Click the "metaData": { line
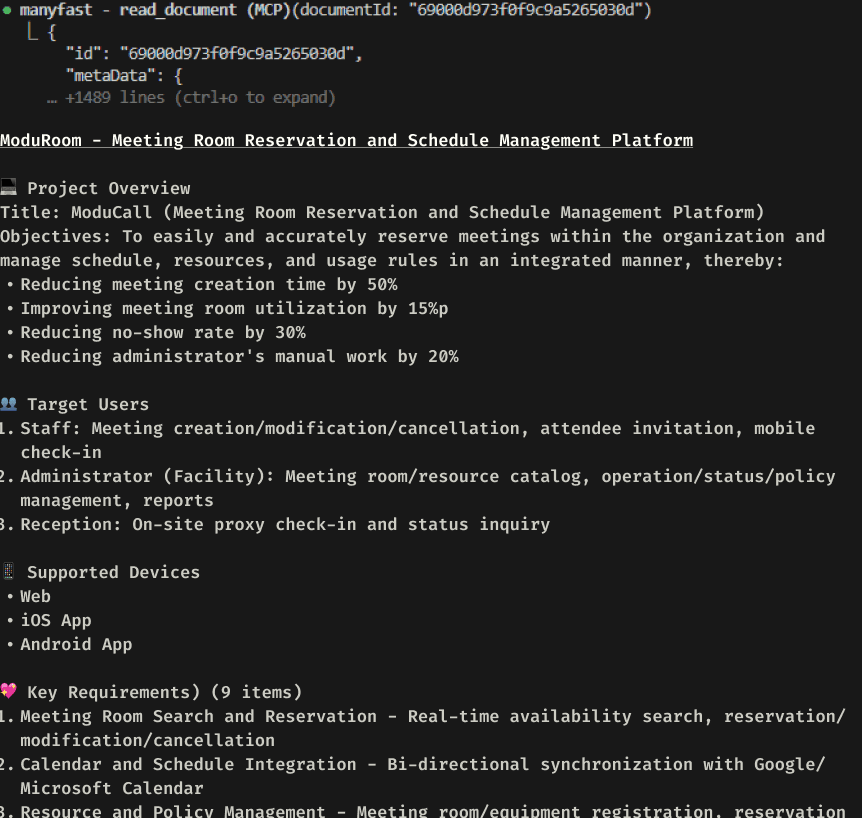 coord(124,75)
